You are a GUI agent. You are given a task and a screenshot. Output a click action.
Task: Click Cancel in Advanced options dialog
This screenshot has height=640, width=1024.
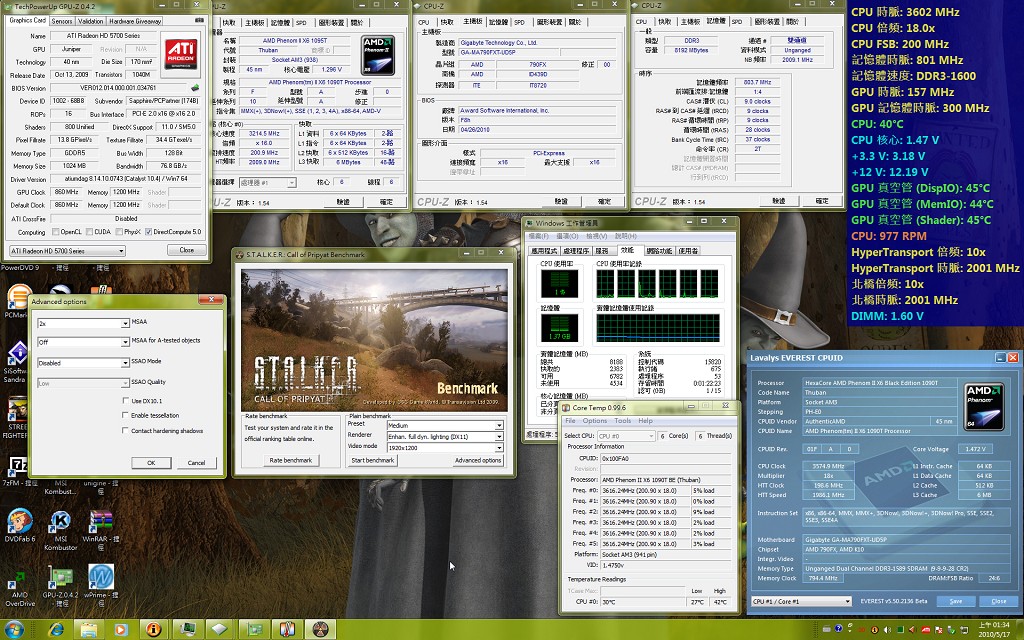click(x=197, y=462)
